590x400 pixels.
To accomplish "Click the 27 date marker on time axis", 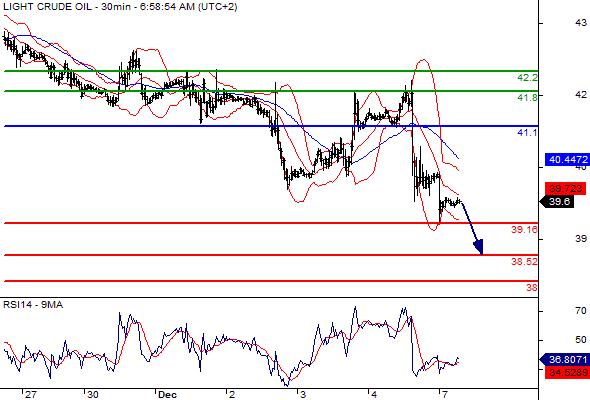I will (30, 394).
